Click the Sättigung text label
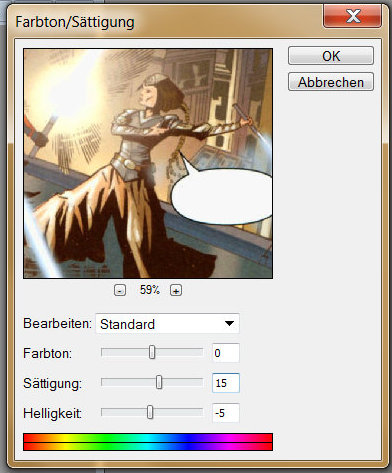The height and width of the screenshot is (473, 392). coord(52,383)
